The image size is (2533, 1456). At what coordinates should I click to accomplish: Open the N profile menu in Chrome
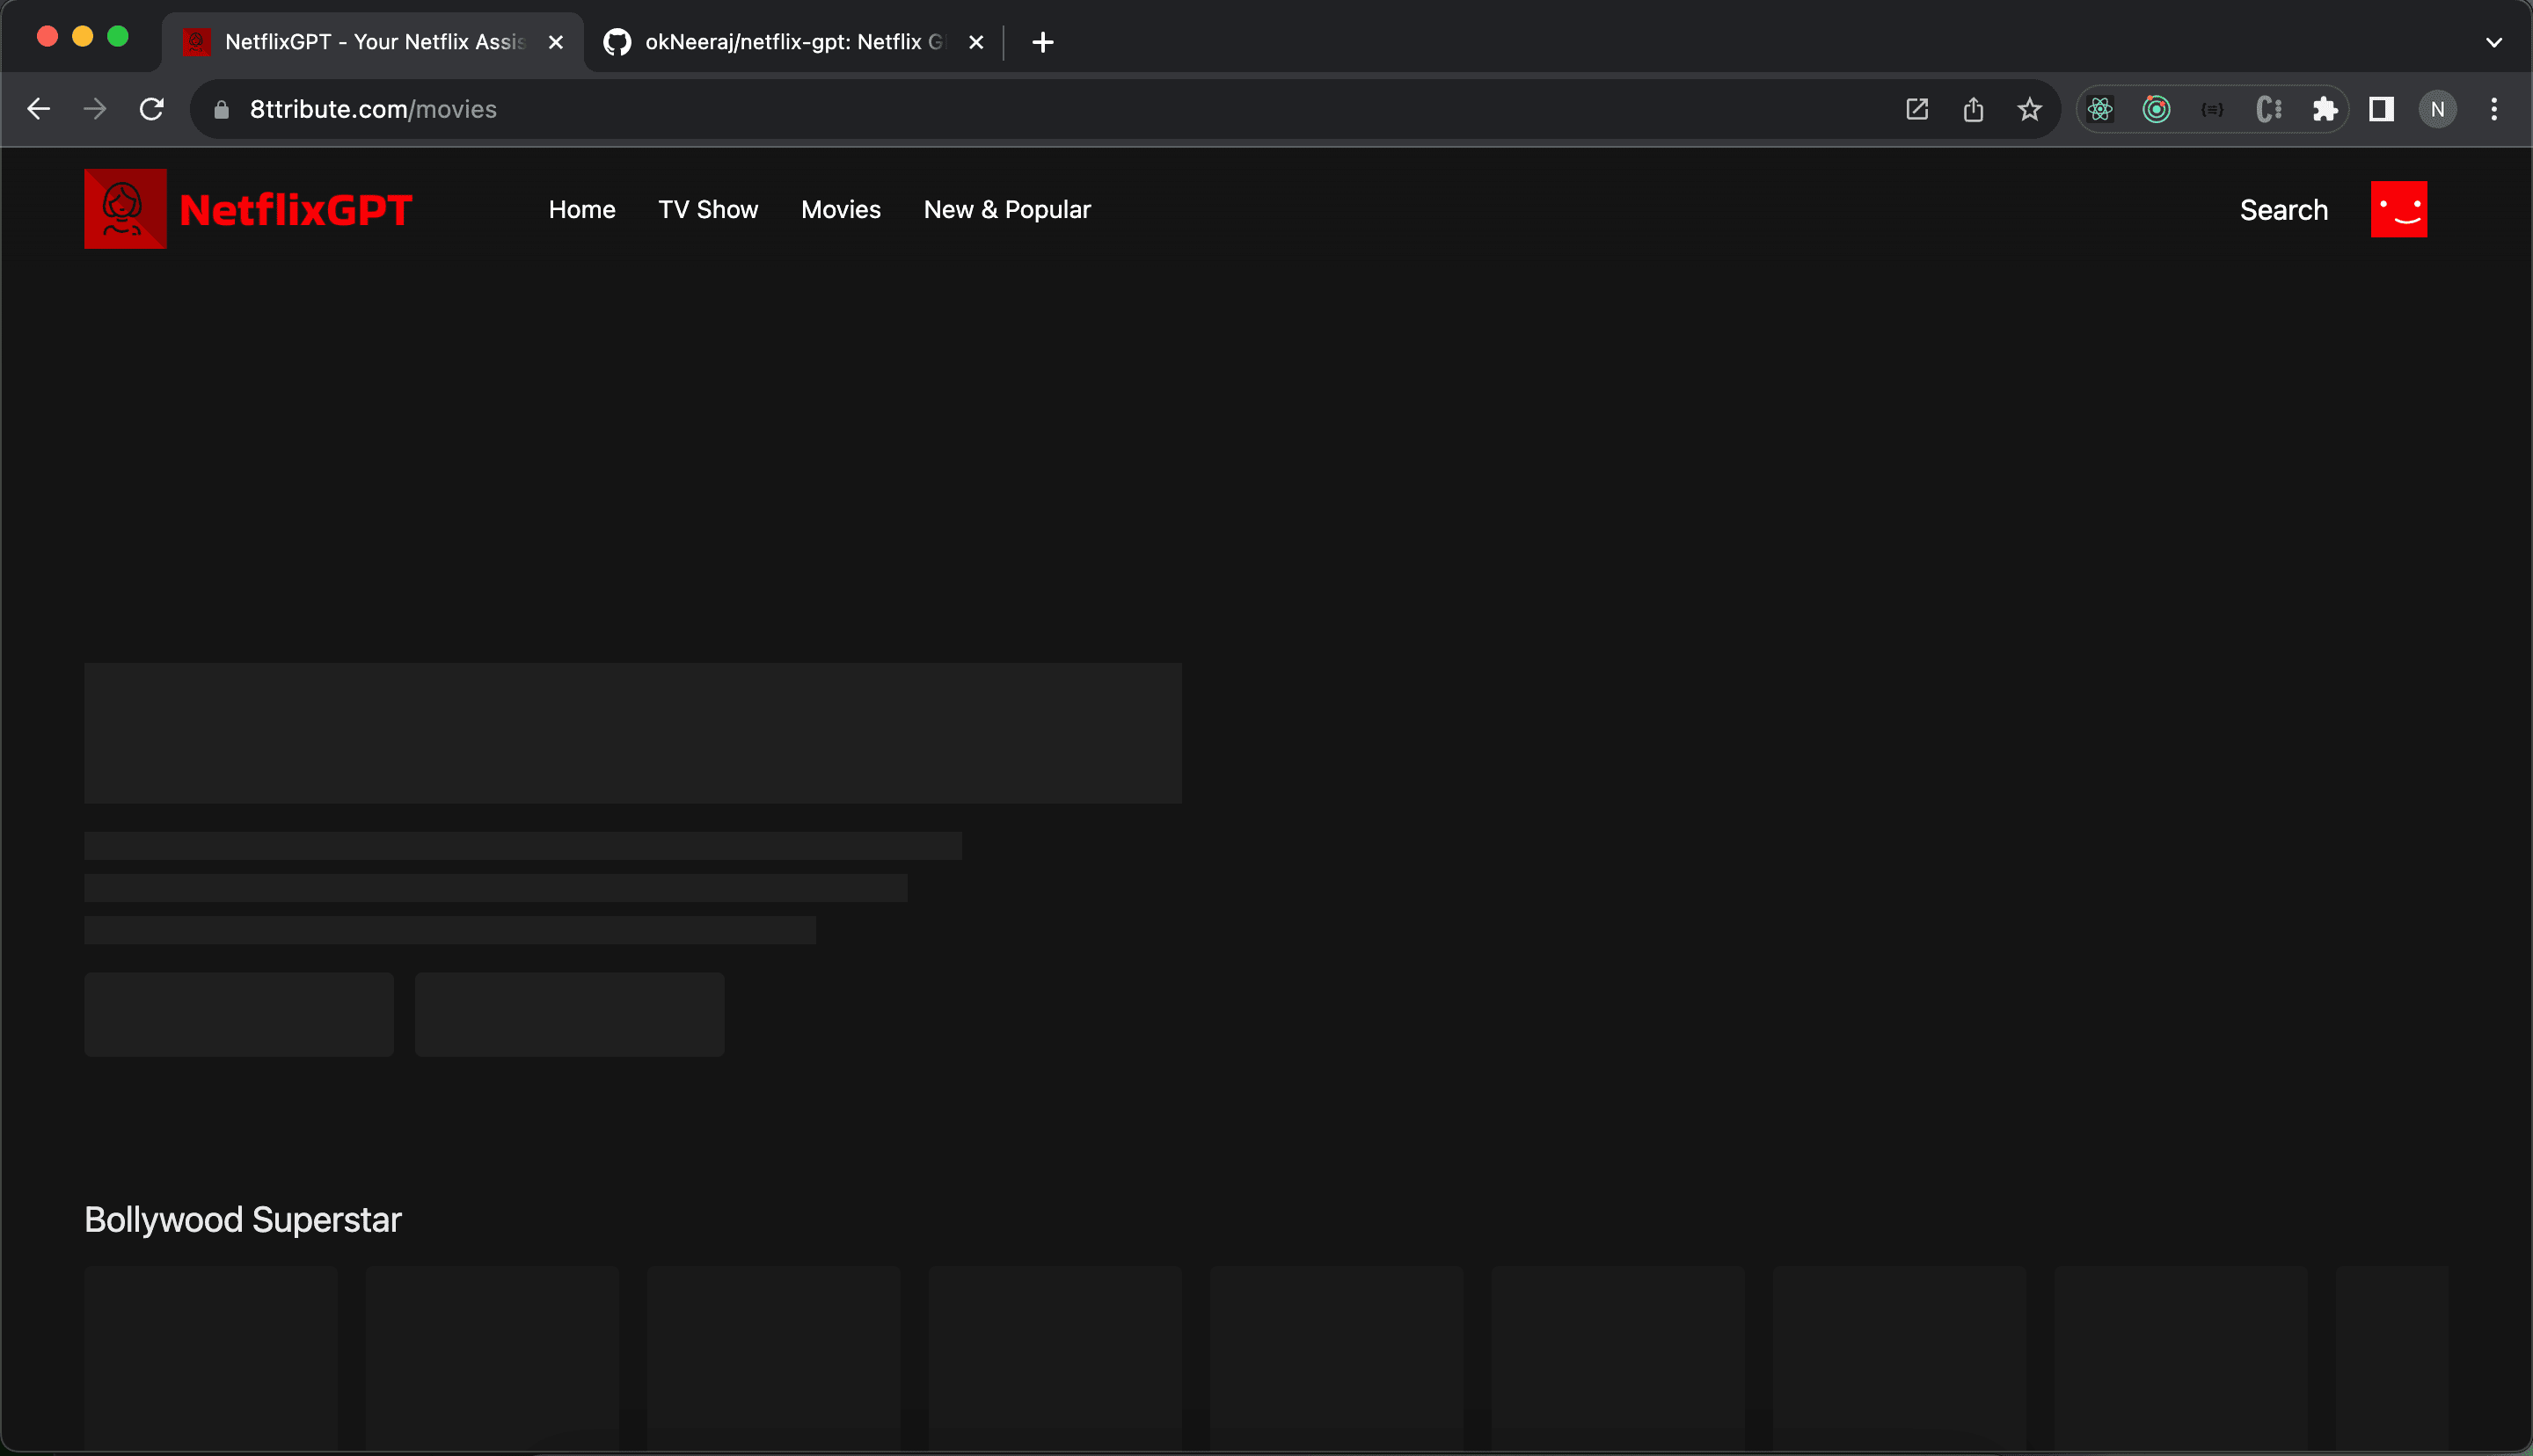click(2437, 109)
